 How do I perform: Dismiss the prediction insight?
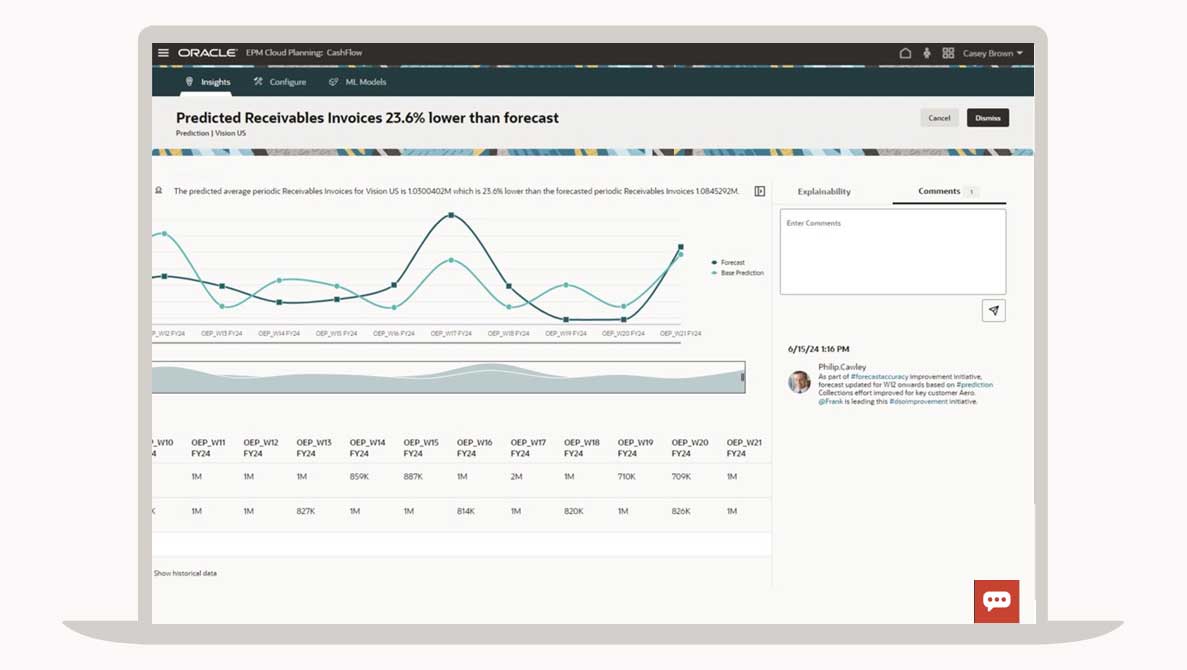tap(988, 118)
